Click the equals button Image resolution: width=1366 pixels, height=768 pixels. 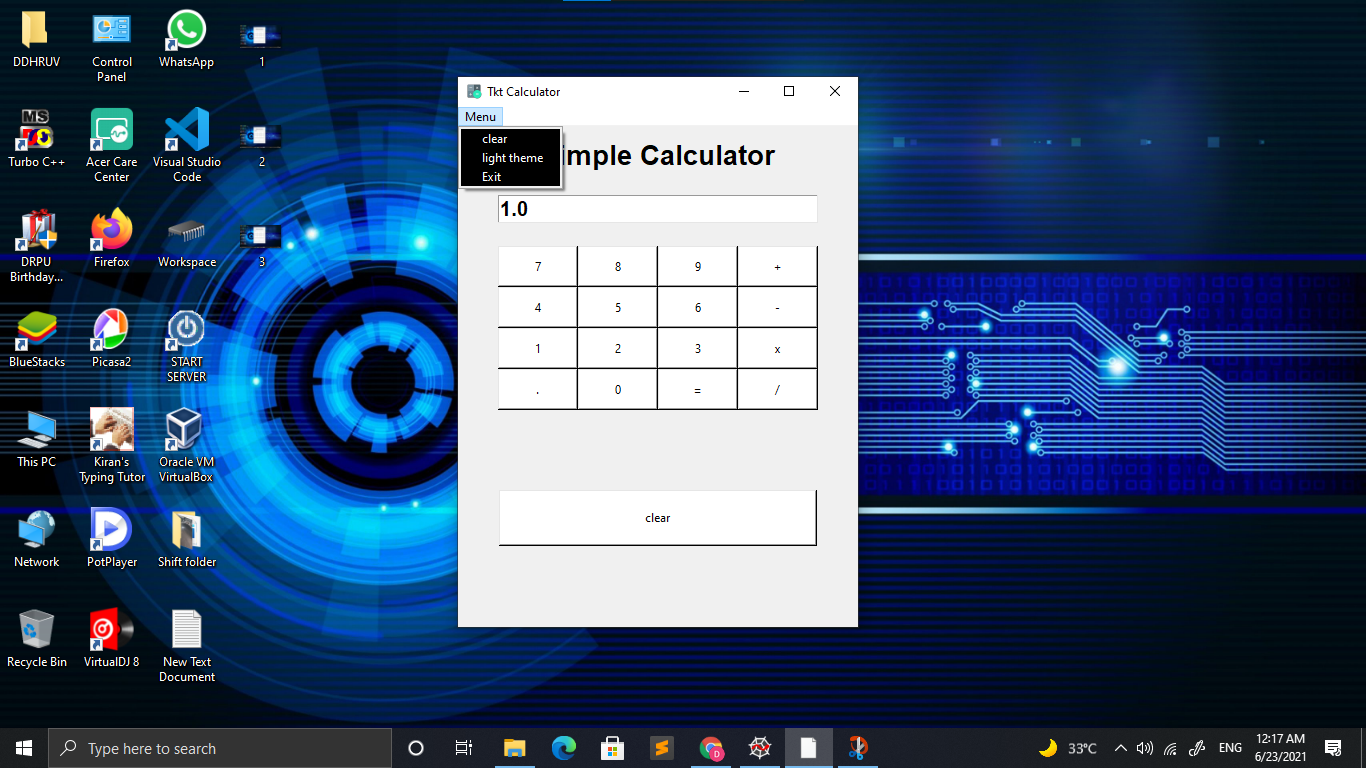pos(698,390)
